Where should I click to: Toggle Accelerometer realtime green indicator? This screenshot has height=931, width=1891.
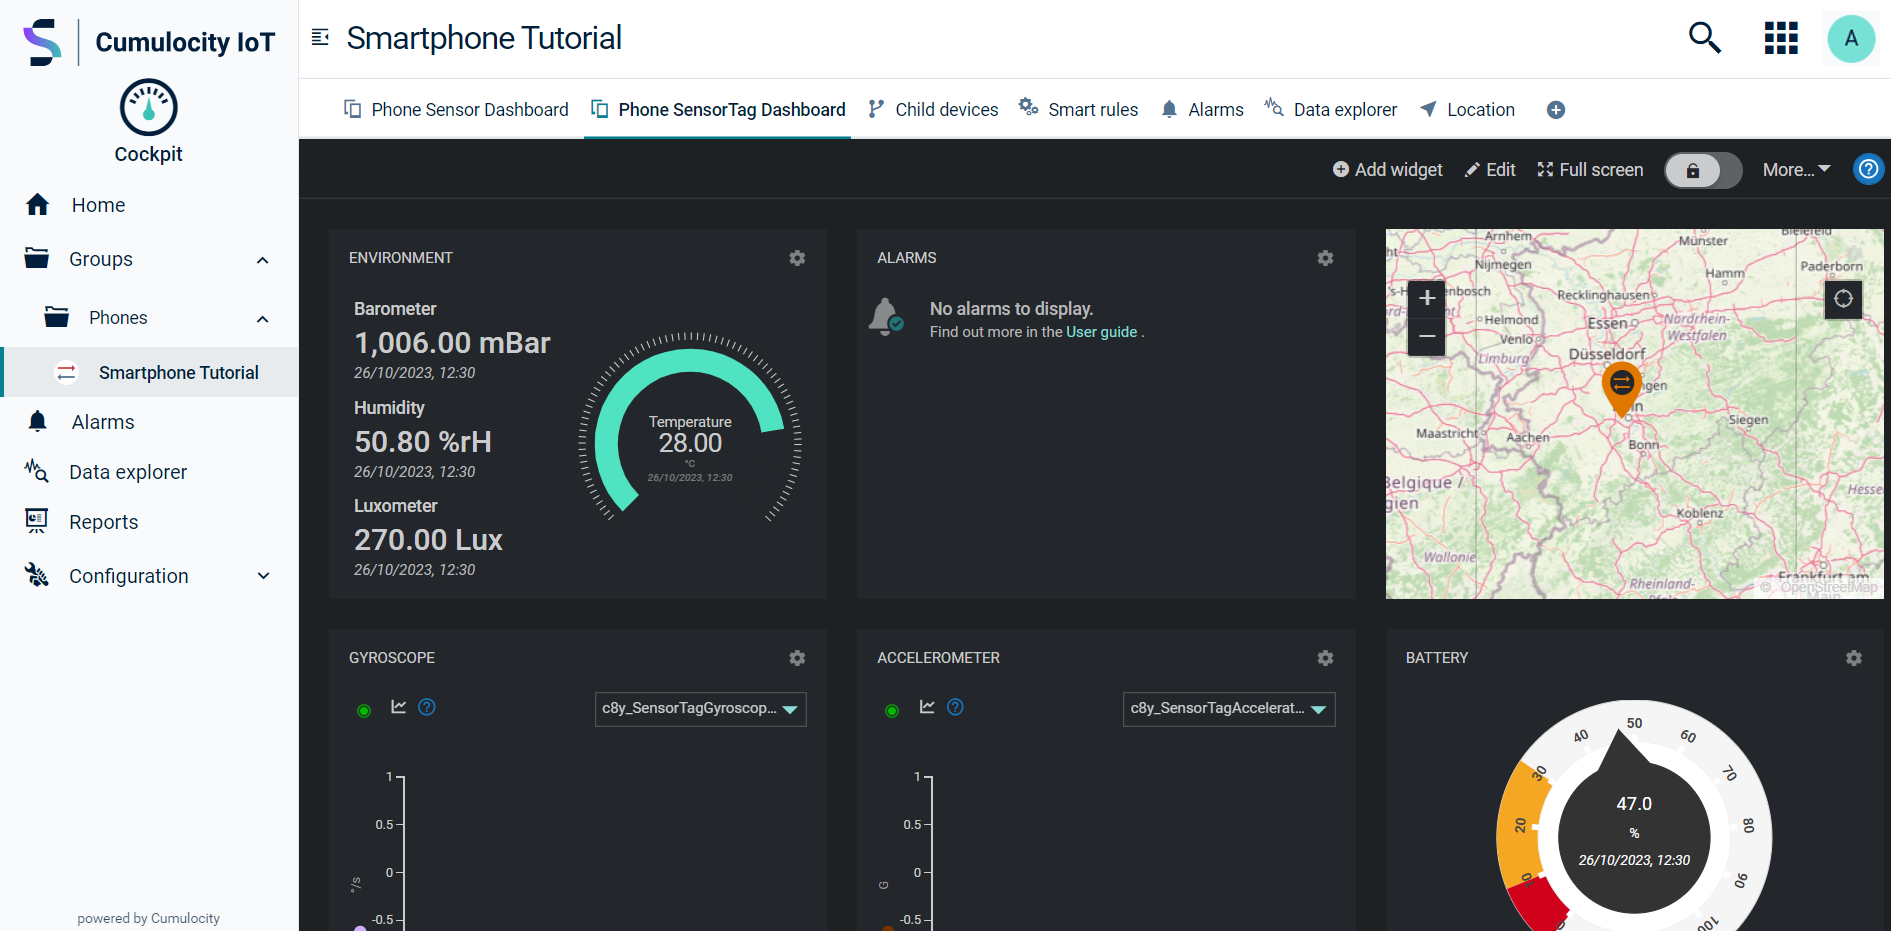pyautogui.click(x=892, y=711)
